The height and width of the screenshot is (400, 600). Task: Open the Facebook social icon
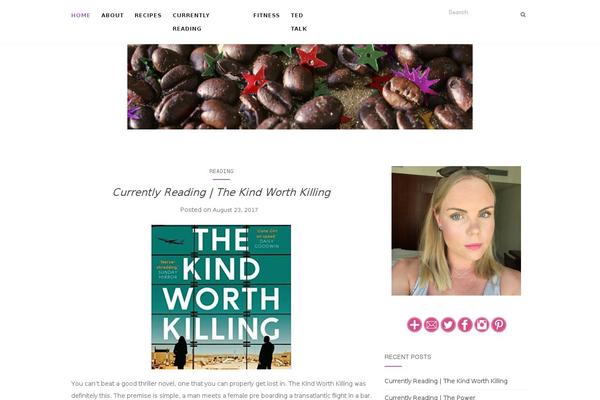(x=465, y=325)
